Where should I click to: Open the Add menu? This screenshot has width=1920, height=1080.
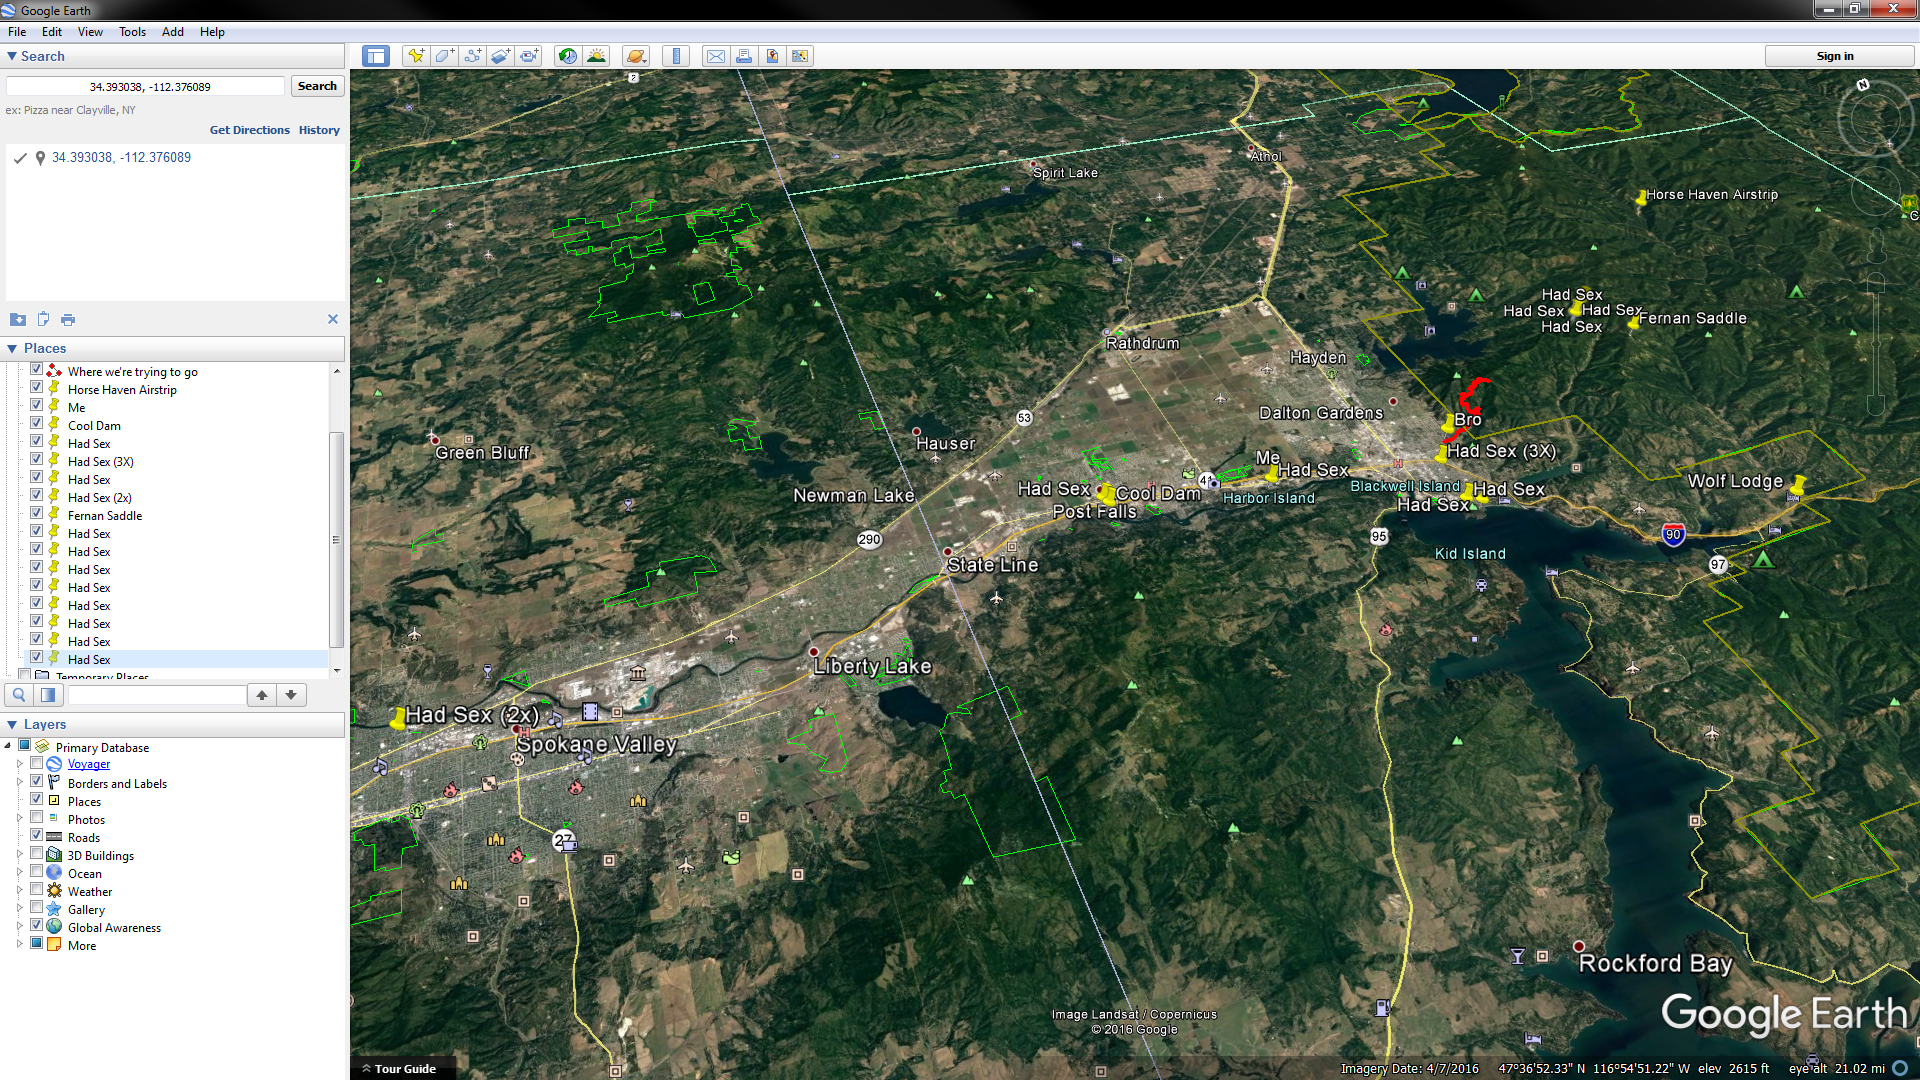point(173,32)
